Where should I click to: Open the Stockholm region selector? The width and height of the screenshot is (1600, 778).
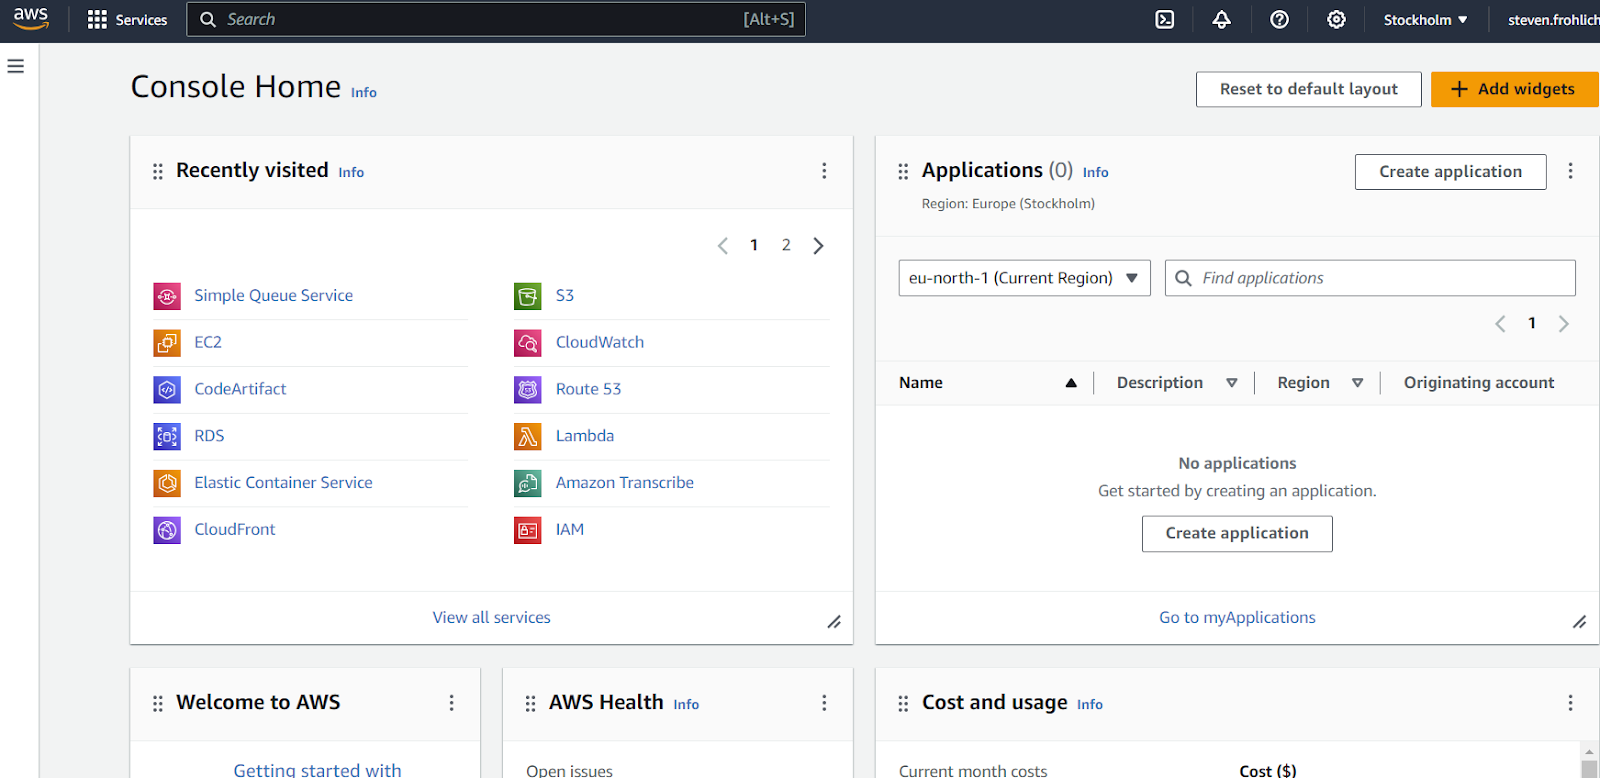[x=1425, y=20]
